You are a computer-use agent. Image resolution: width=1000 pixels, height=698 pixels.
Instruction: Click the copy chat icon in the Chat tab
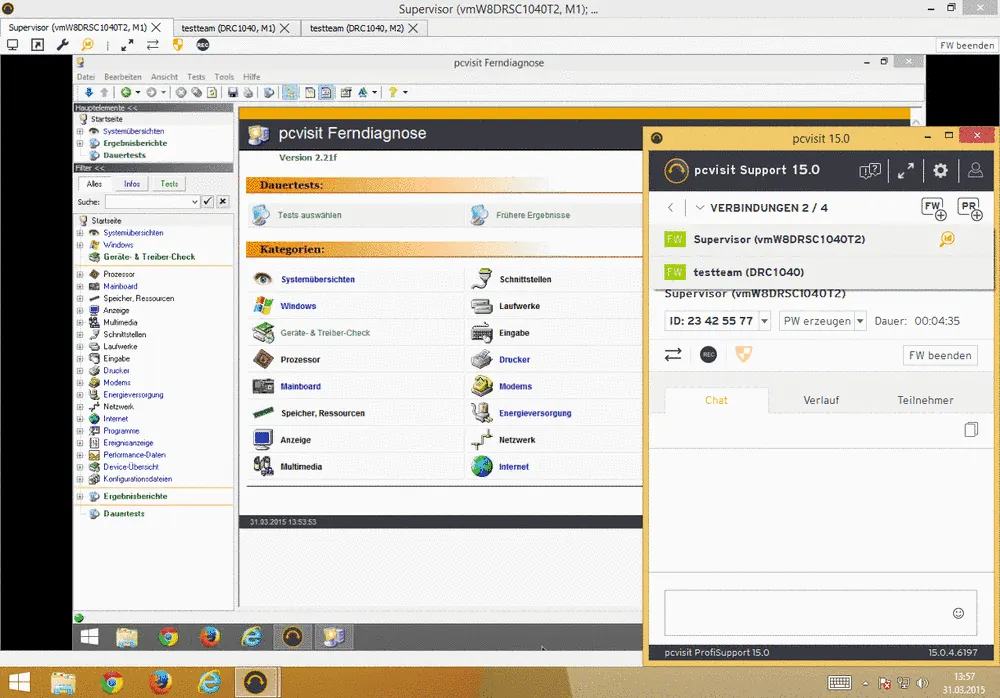pyautogui.click(x=971, y=429)
